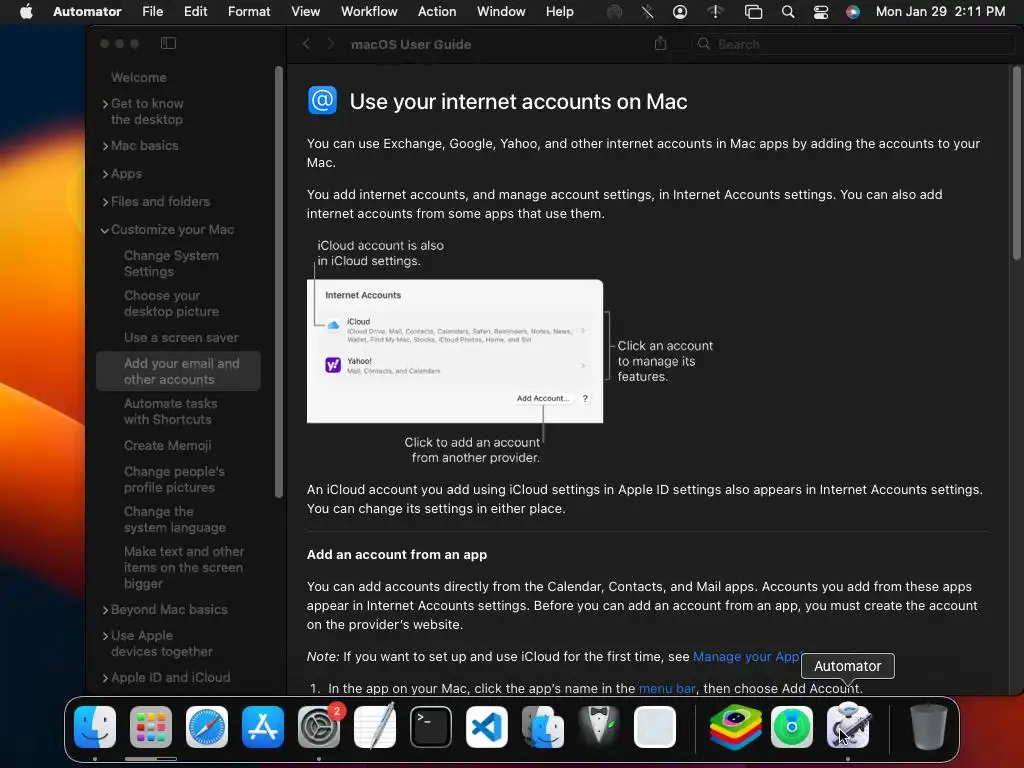Open the blank white app icon in Dock
Screen dimensions: 1024x768
[655, 726]
